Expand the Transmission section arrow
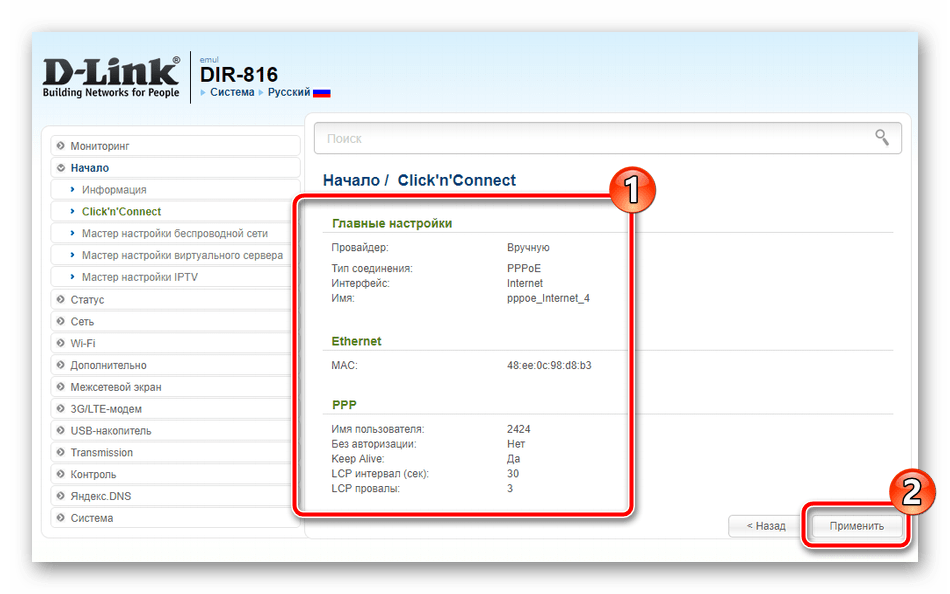The width and height of the screenshot is (950, 594). (x=61, y=452)
